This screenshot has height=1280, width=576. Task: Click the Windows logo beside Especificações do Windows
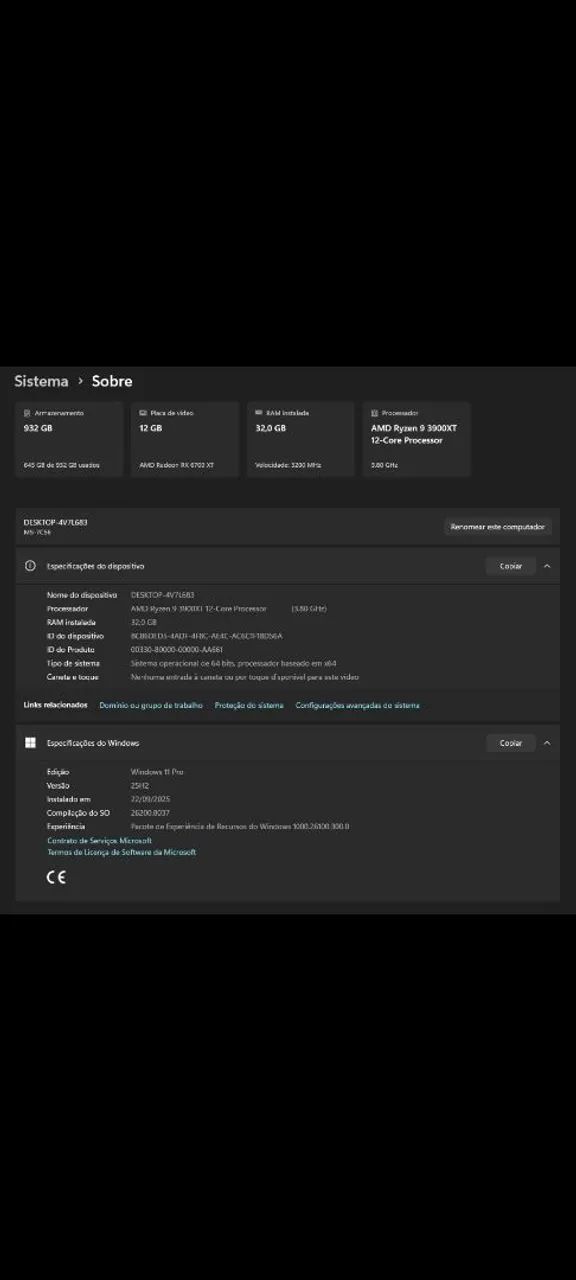30,743
